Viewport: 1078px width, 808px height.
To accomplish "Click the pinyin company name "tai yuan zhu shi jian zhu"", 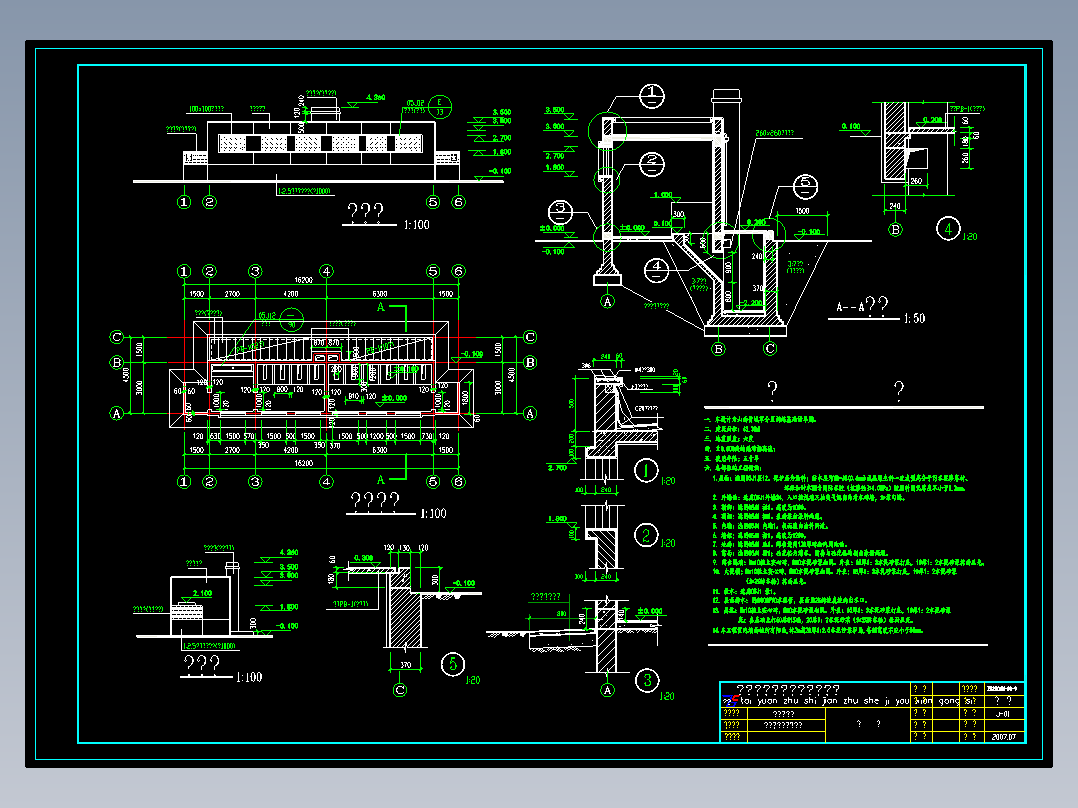I will point(800,701).
